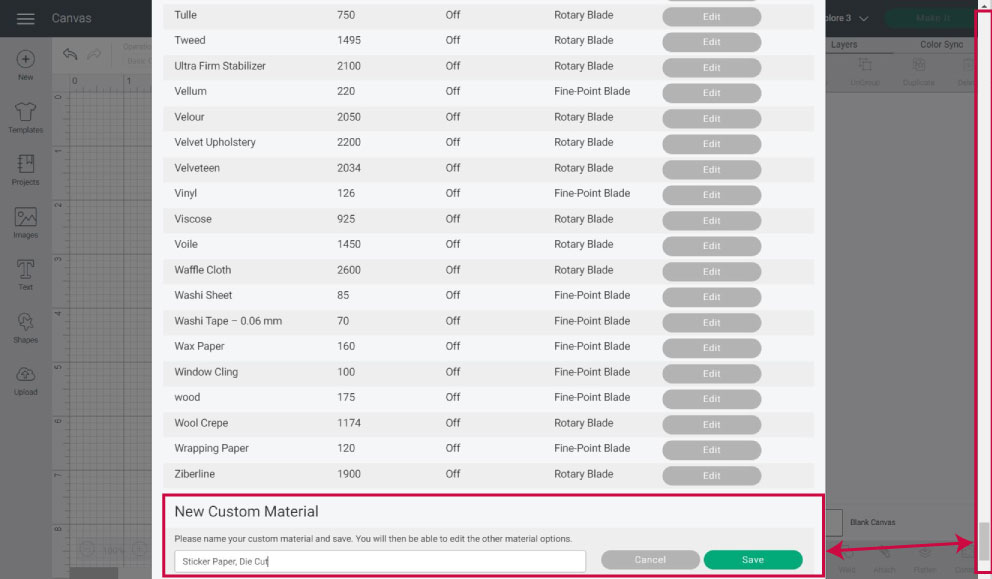Image resolution: width=992 pixels, height=579 pixels.
Task: Open the hamburger menu beside Canvas
Action: (x=26, y=19)
